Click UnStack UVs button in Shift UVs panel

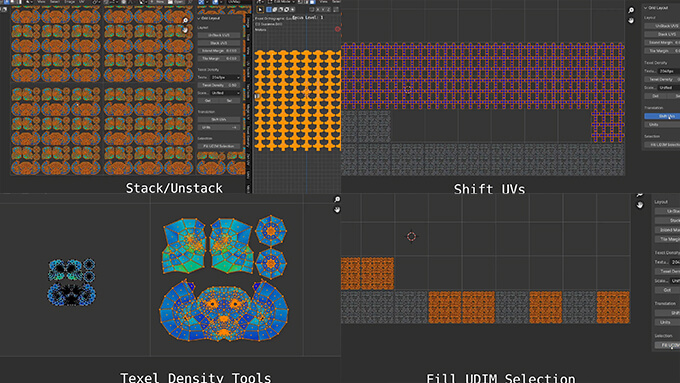pos(662,26)
